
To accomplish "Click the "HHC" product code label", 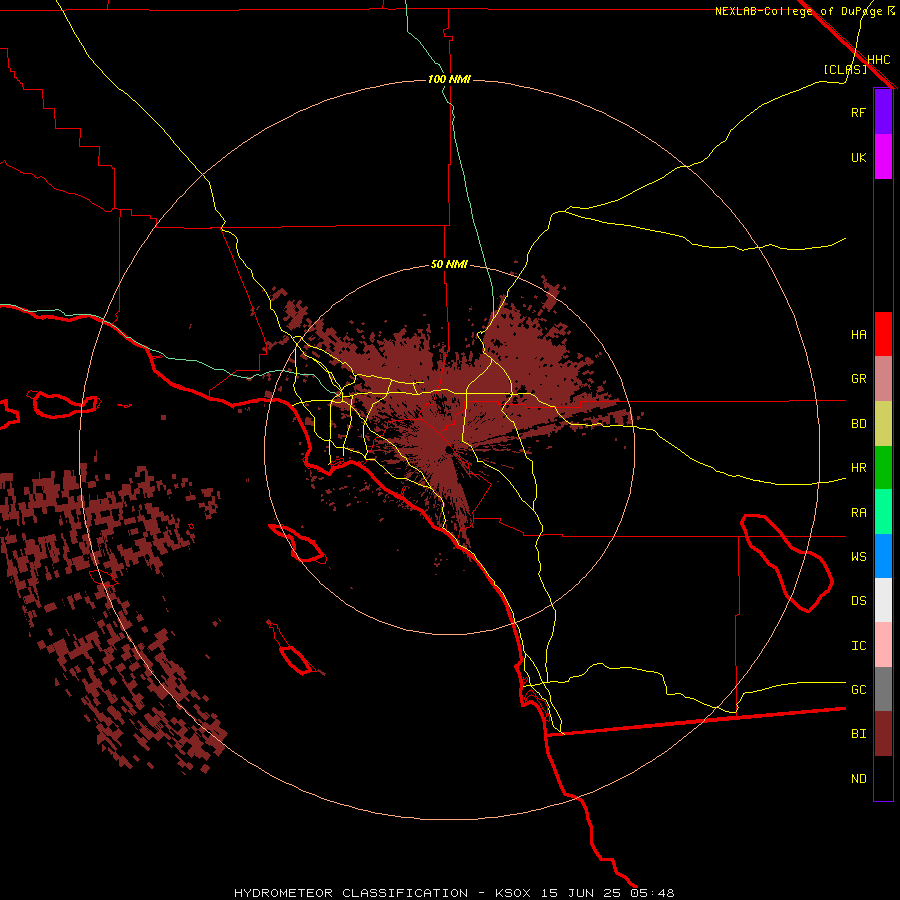I will pos(878,60).
